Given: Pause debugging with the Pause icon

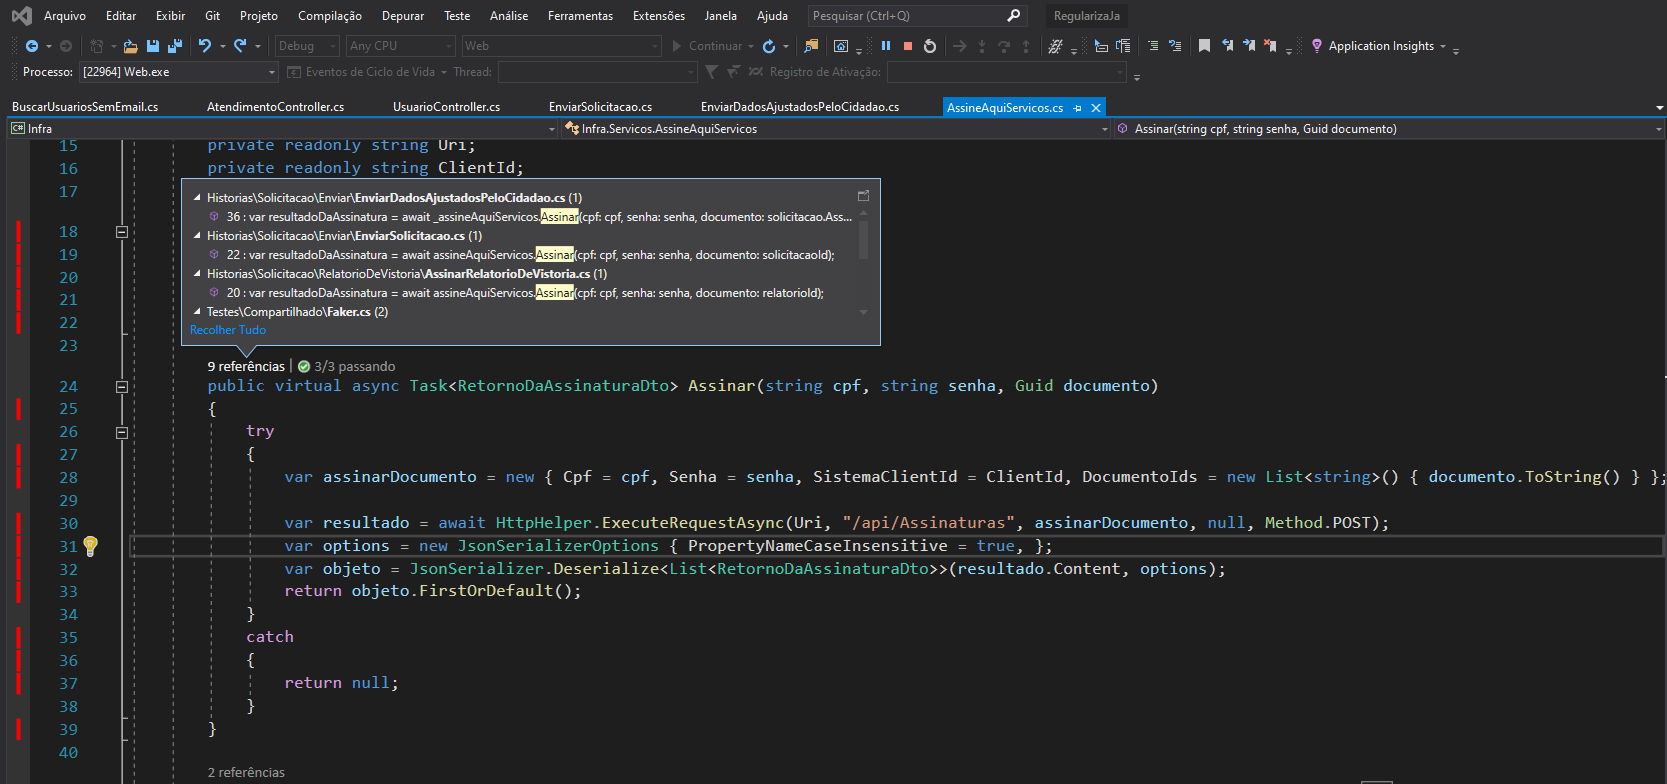Looking at the screenshot, I should pyautogui.click(x=886, y=46).
